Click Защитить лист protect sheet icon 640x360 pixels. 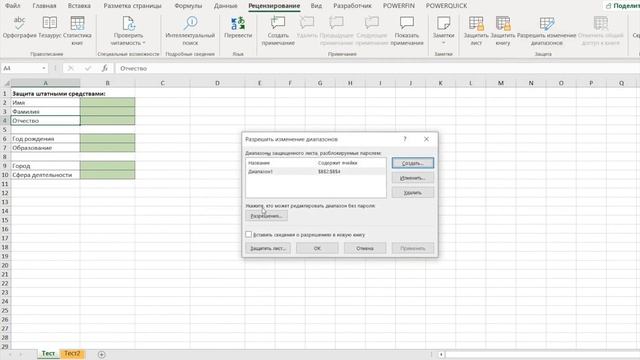[476, 31]
